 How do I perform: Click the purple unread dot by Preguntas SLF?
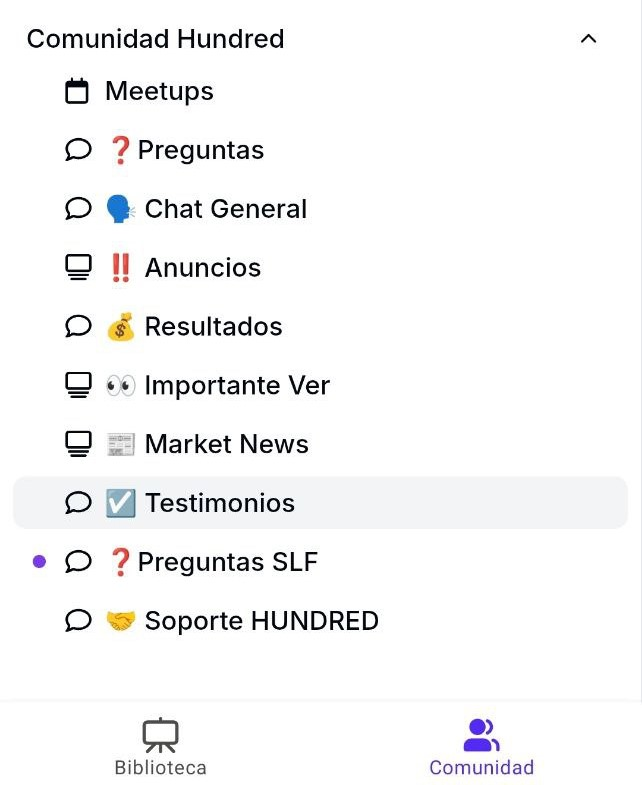39,562
